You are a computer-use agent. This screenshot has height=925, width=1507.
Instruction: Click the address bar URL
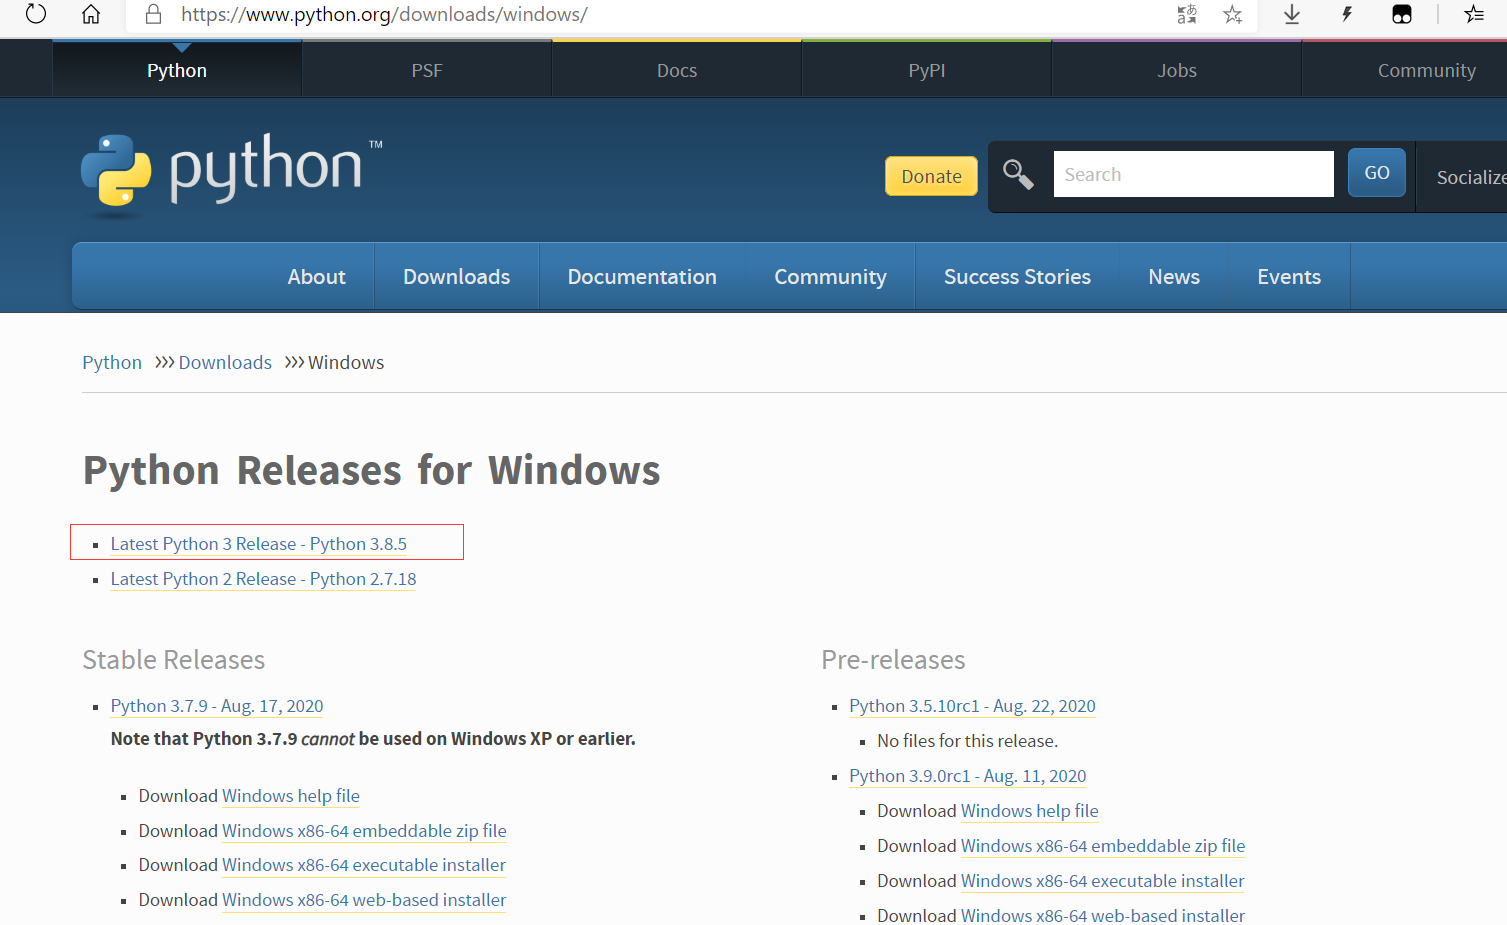point(384,14)
